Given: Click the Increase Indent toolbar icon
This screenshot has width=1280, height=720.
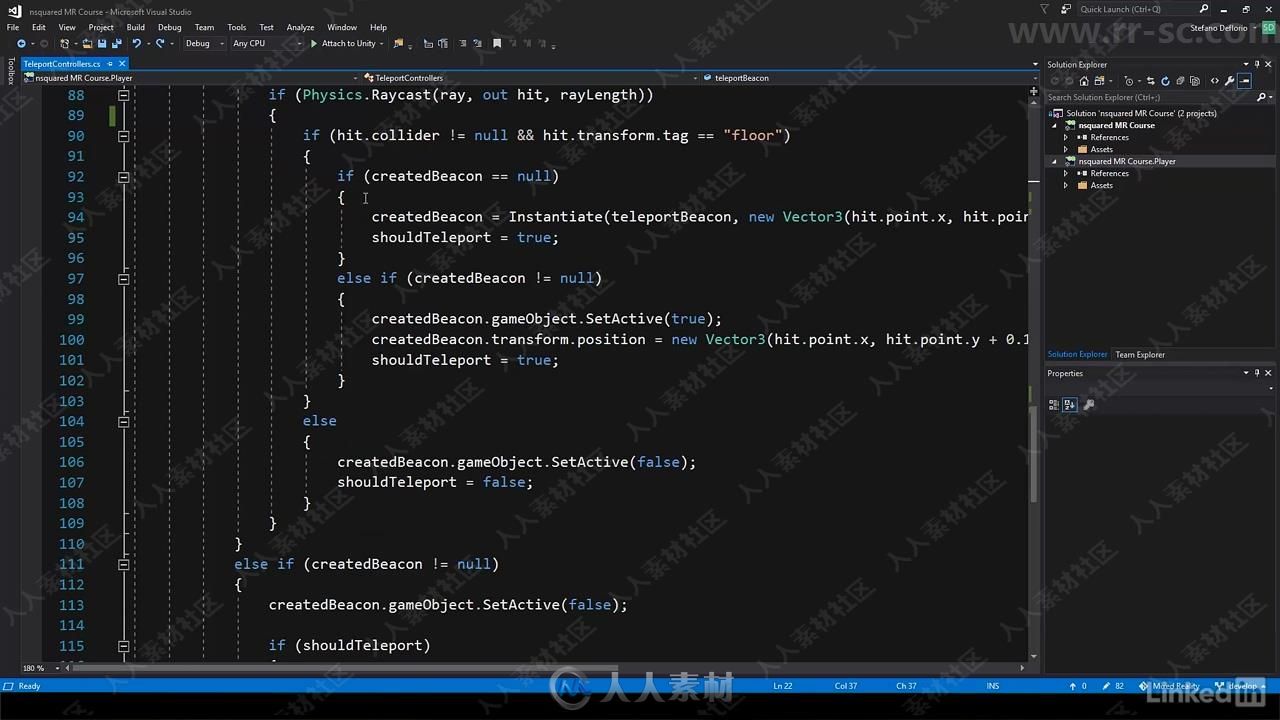Looking at the screenshot, I should pyautogui.click(x=442, y=43).
